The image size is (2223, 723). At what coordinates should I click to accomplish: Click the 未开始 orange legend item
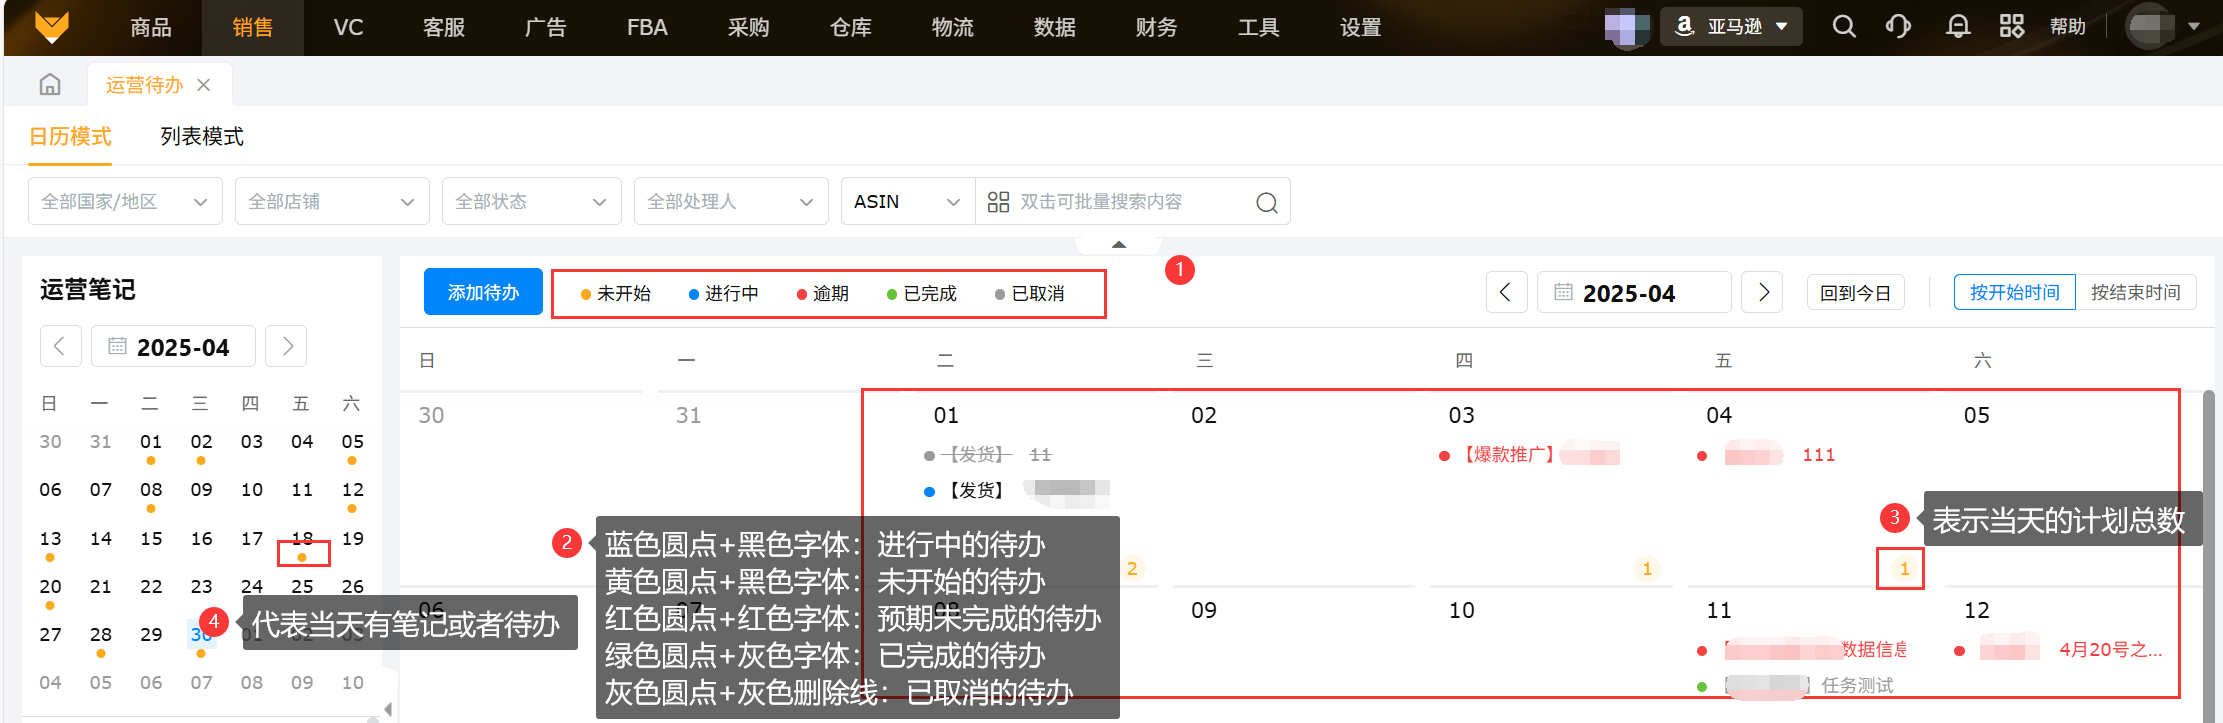[x=616, y=294]
